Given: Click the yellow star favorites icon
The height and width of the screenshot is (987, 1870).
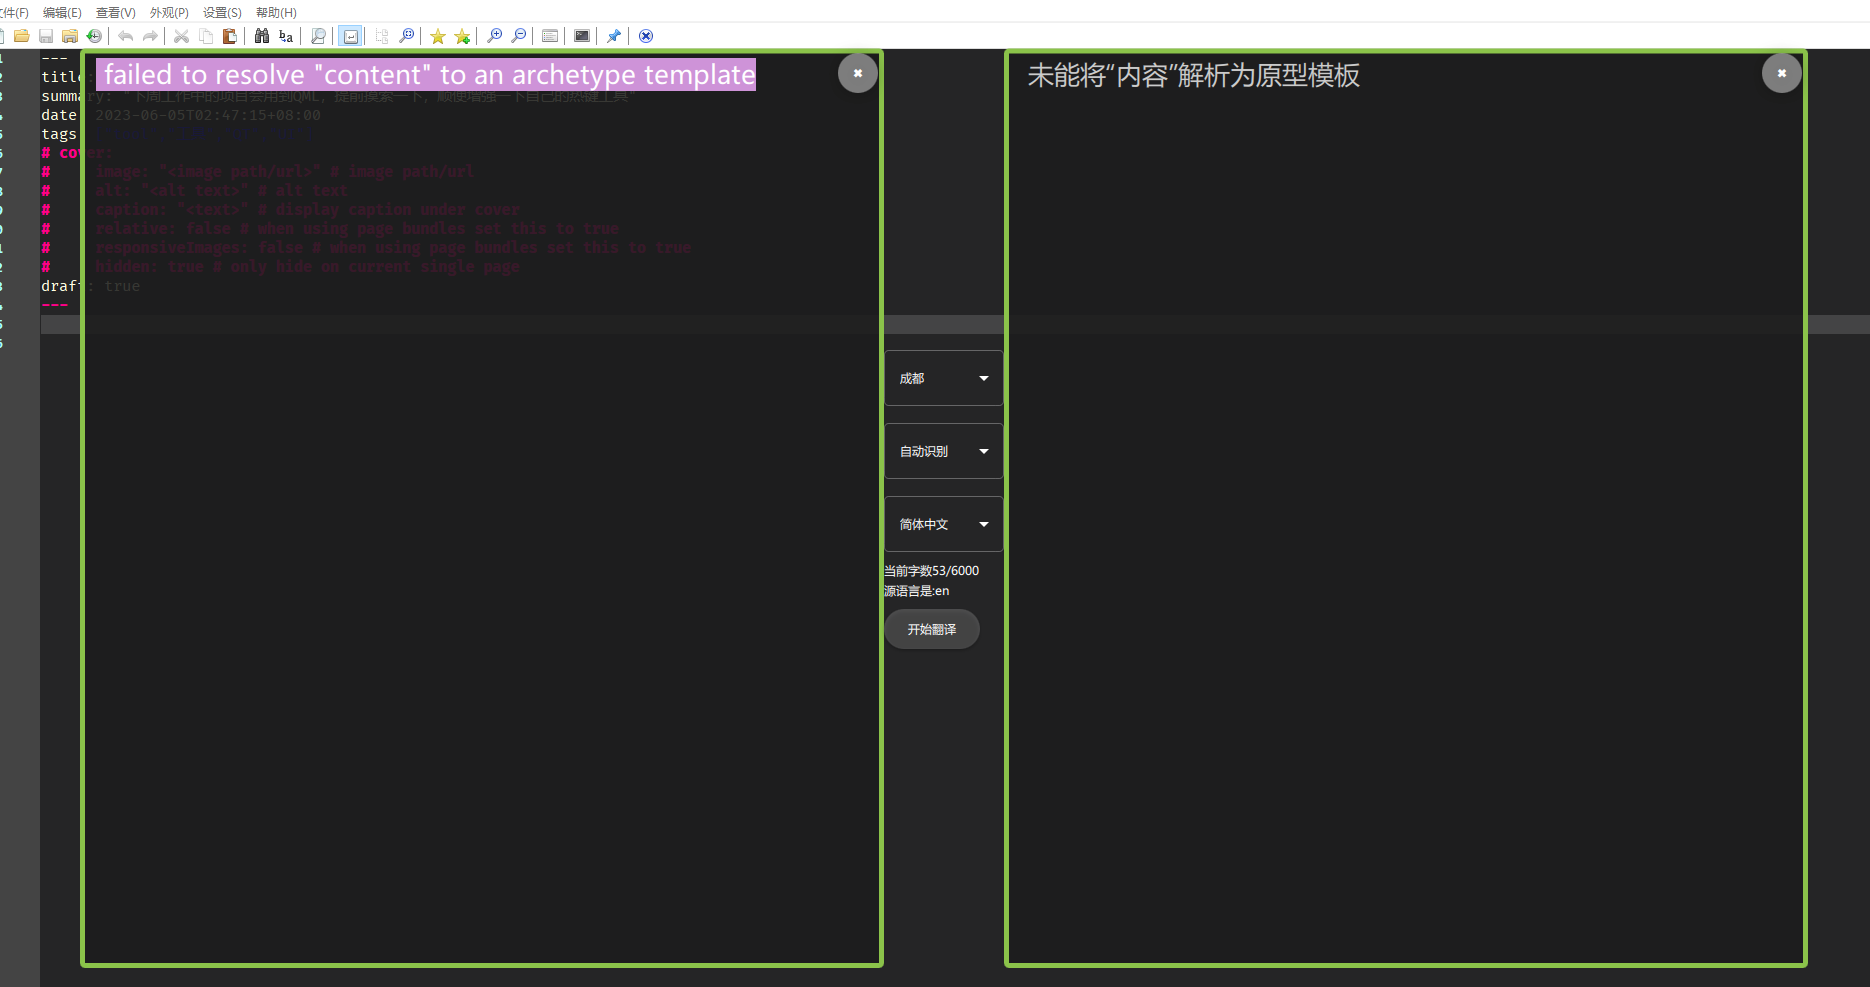Looking at the screenshot, I should click(x=438, y=36).
